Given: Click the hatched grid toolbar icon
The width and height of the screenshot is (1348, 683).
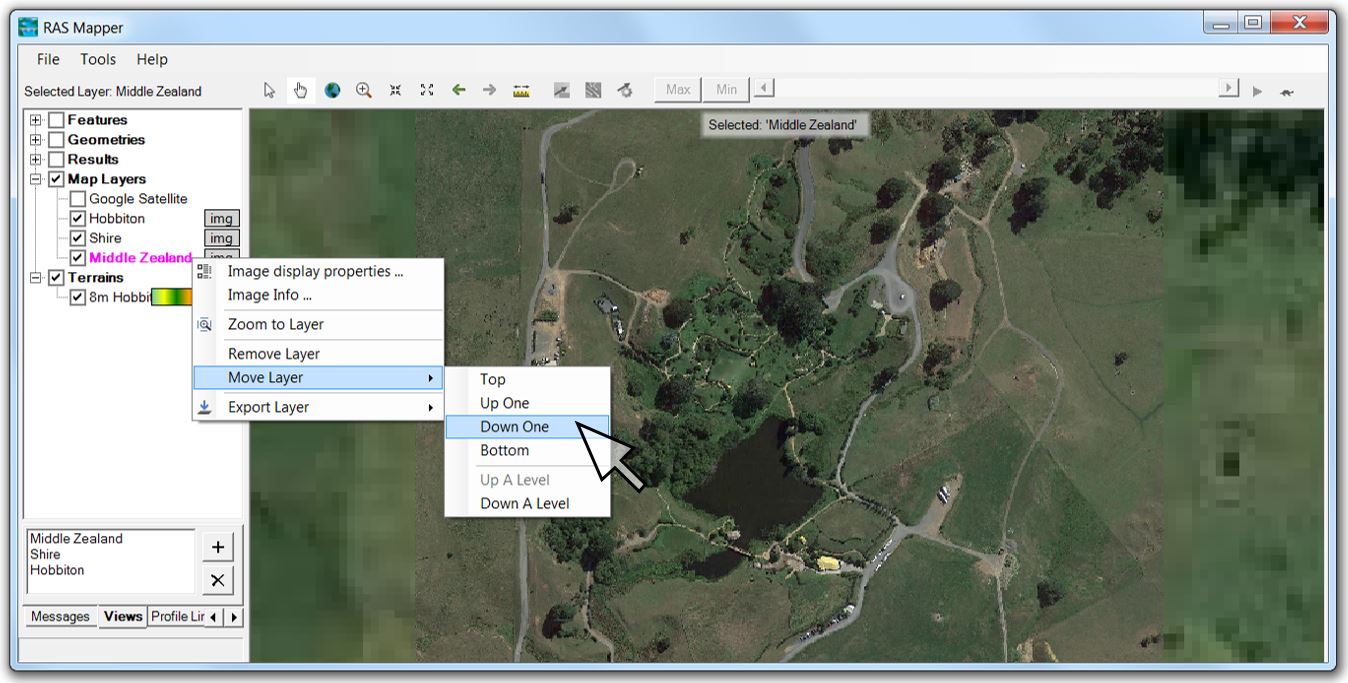Looking at the screenshot, I should (x=593, y=90).
